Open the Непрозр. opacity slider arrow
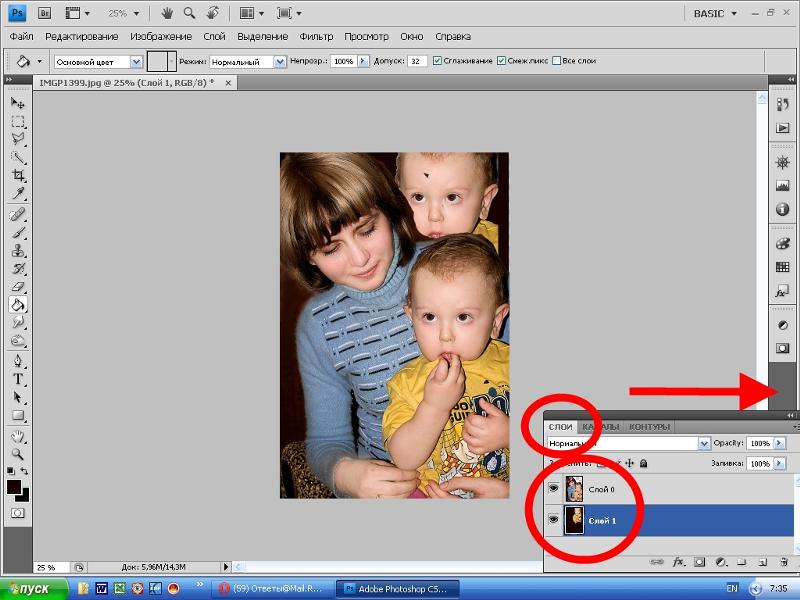 [363, 61]
